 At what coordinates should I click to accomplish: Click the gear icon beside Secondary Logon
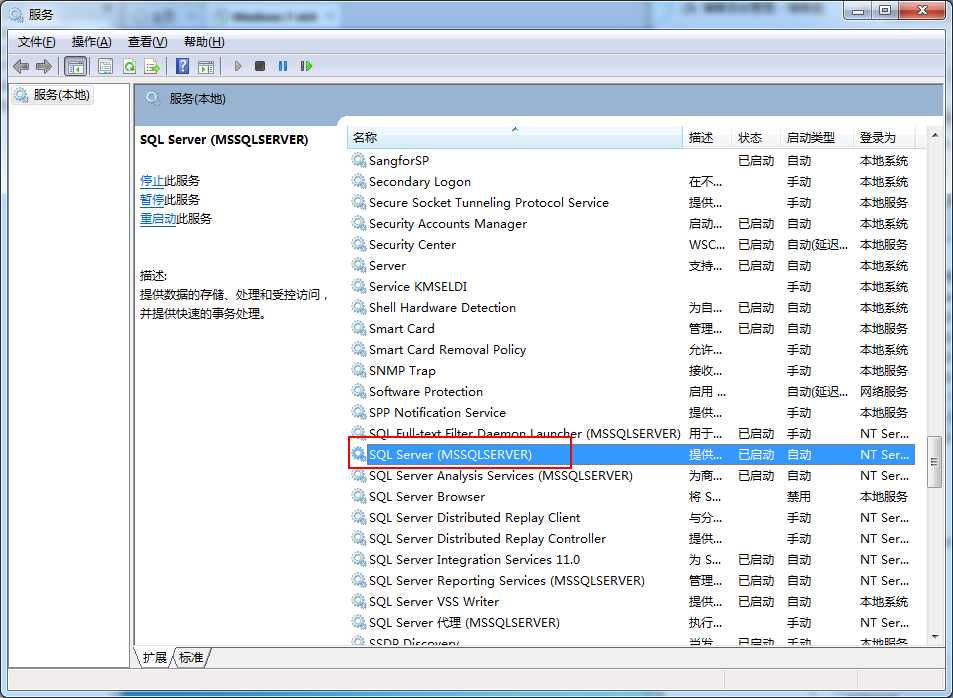[359, 181]
